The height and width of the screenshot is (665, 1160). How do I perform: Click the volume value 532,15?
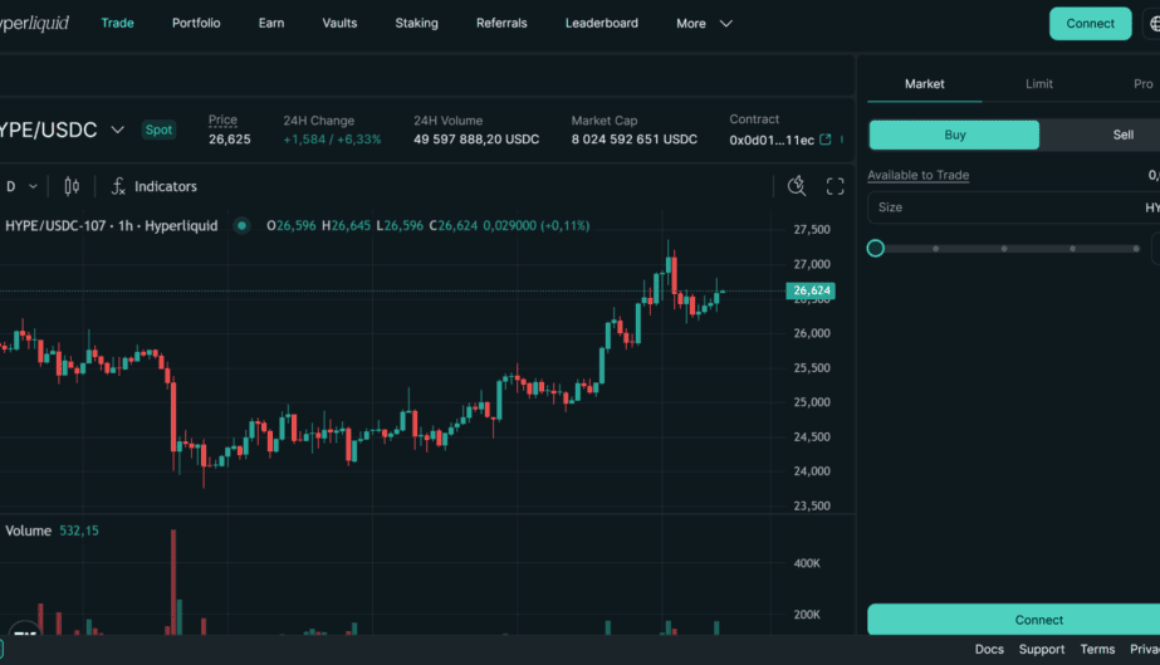78,530
